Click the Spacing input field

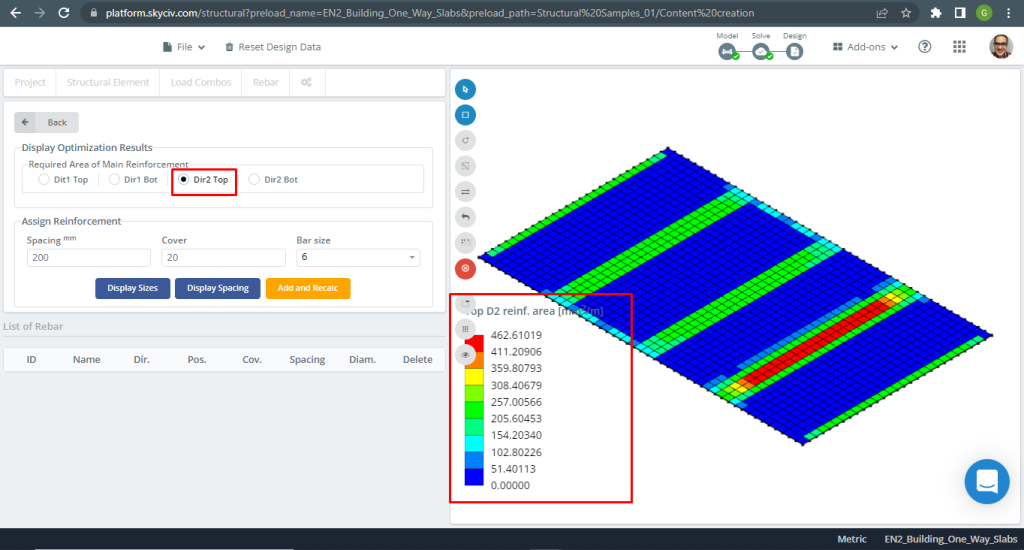[x=88, y=258]
